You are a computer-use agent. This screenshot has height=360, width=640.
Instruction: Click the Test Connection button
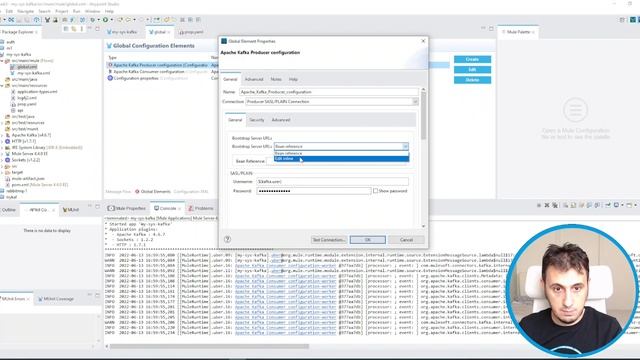[329, 240]
